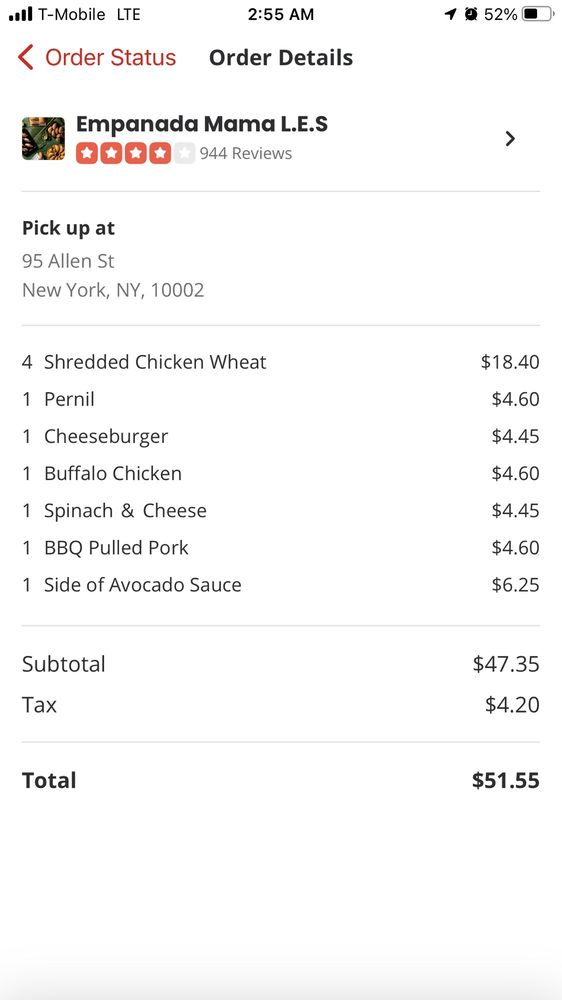Tap the cellular signal bars icon
Viewport: 562px width, 1000px height.
(x=20, y=14)
